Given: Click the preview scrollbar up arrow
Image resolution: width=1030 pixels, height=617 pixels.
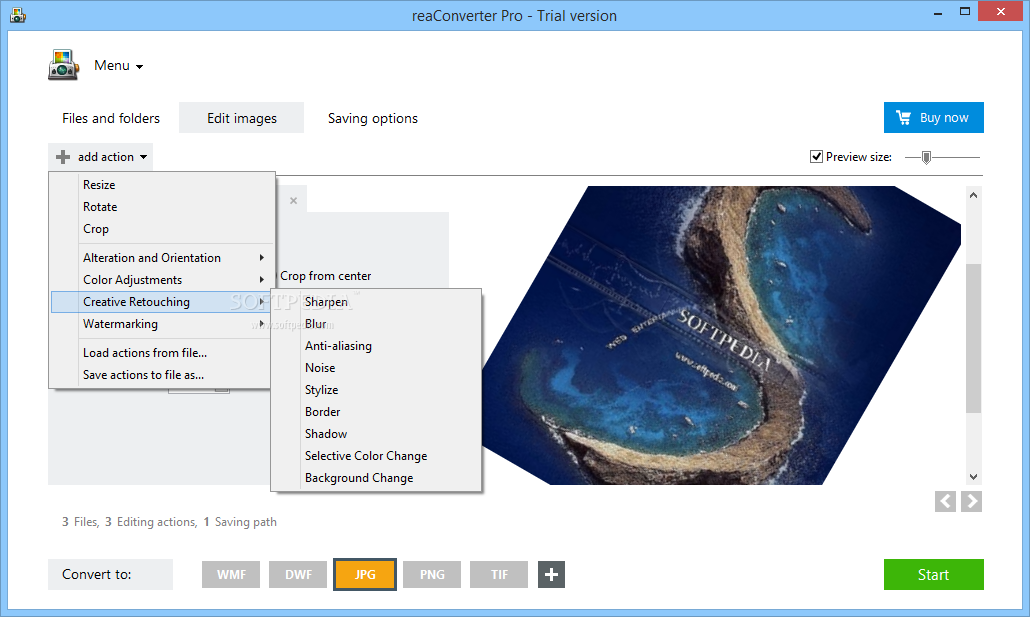Looking at the screenshot, I should tap(974, 195).
